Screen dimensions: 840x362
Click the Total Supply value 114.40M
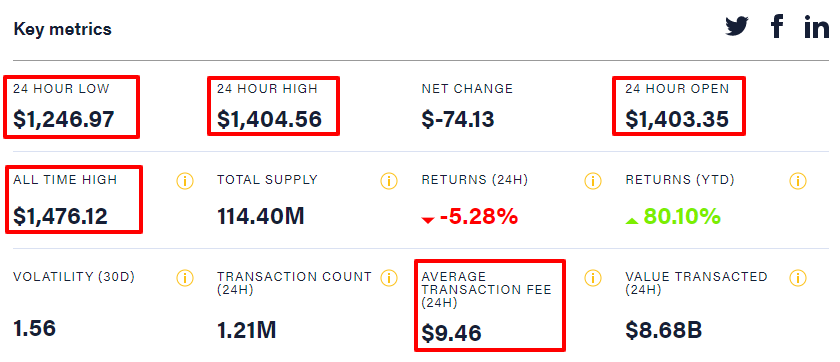click(x=261, y=216)
